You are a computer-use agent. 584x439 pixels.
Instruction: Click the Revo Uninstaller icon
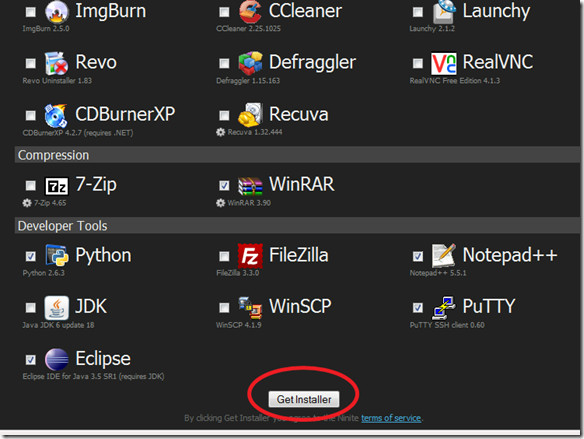coord(56,63)
